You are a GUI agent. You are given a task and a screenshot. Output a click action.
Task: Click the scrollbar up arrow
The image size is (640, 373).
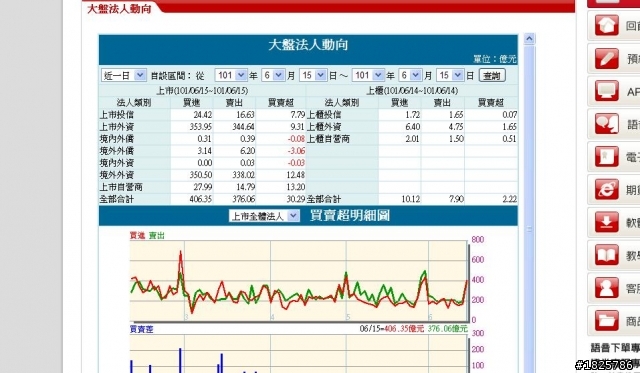point(529,39)
